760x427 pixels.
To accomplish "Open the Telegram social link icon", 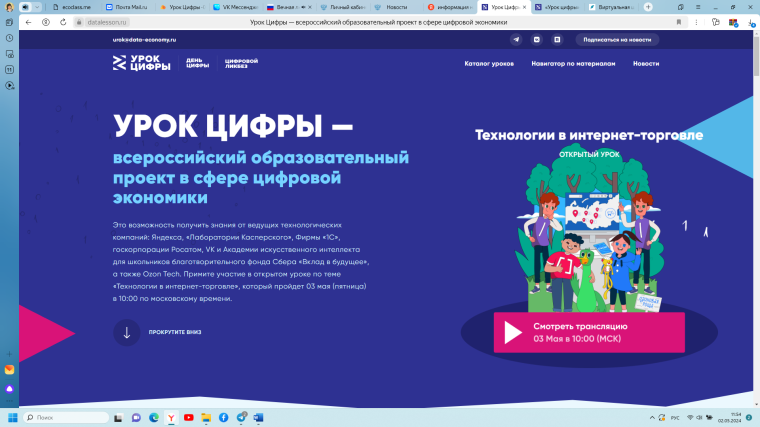I will click(516, 40).
